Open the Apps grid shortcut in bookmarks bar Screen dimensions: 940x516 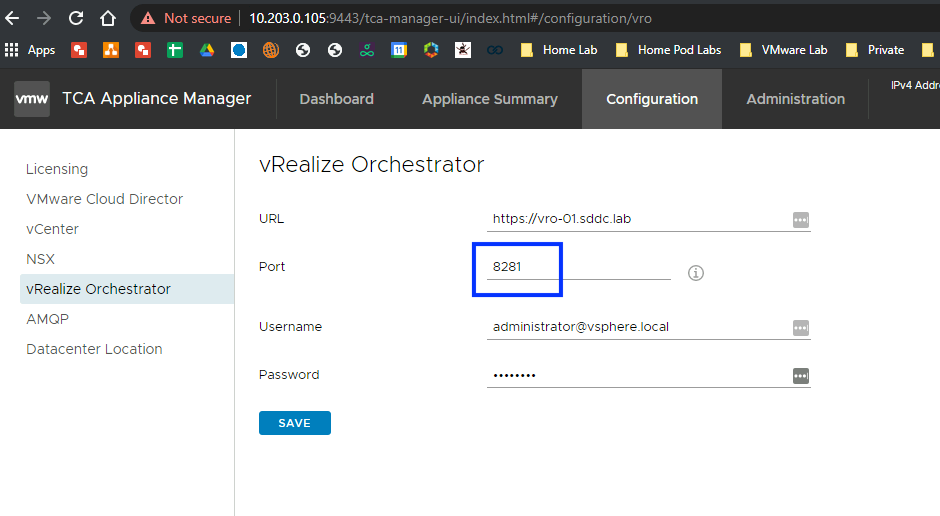coord(30,50)
